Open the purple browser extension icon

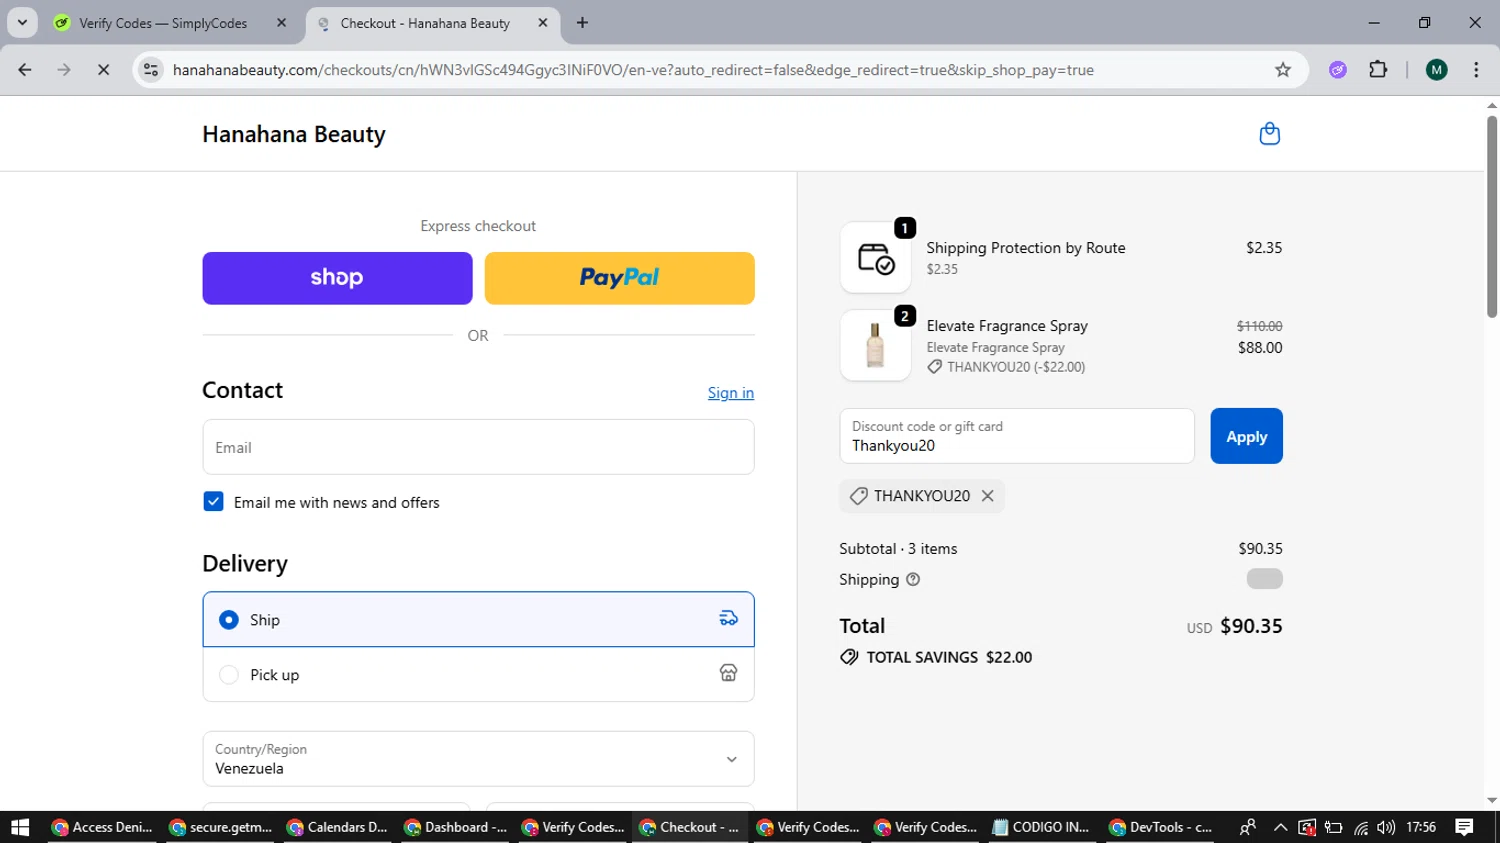click(1338, 70)
